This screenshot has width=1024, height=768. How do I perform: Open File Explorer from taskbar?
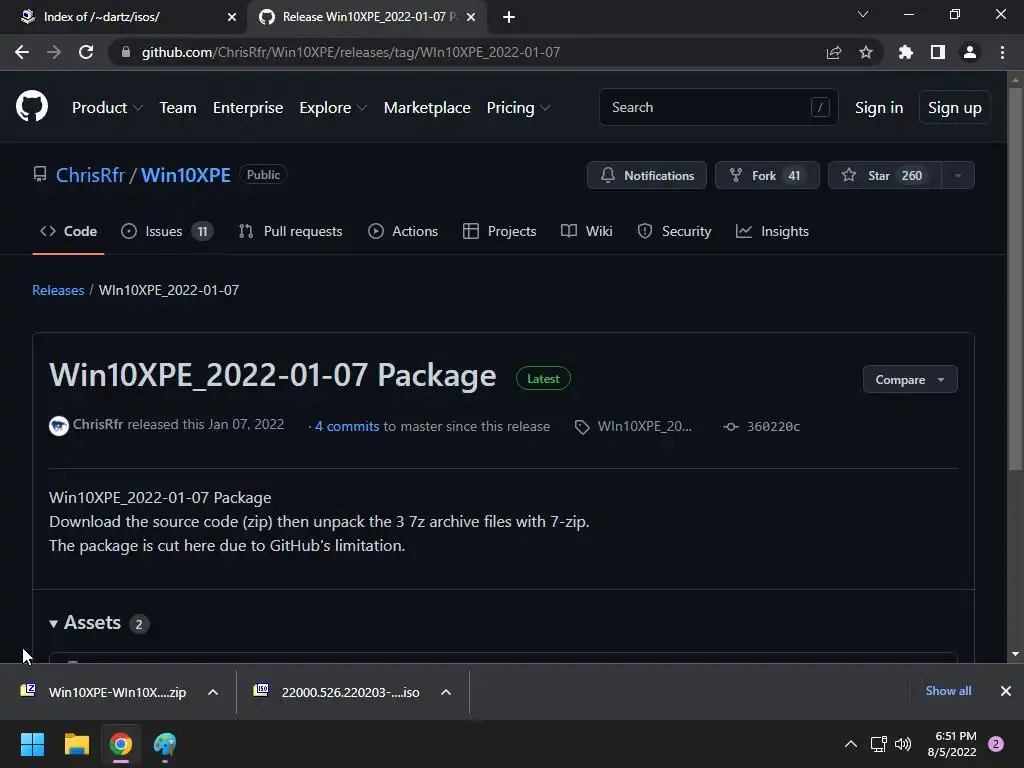76,744
